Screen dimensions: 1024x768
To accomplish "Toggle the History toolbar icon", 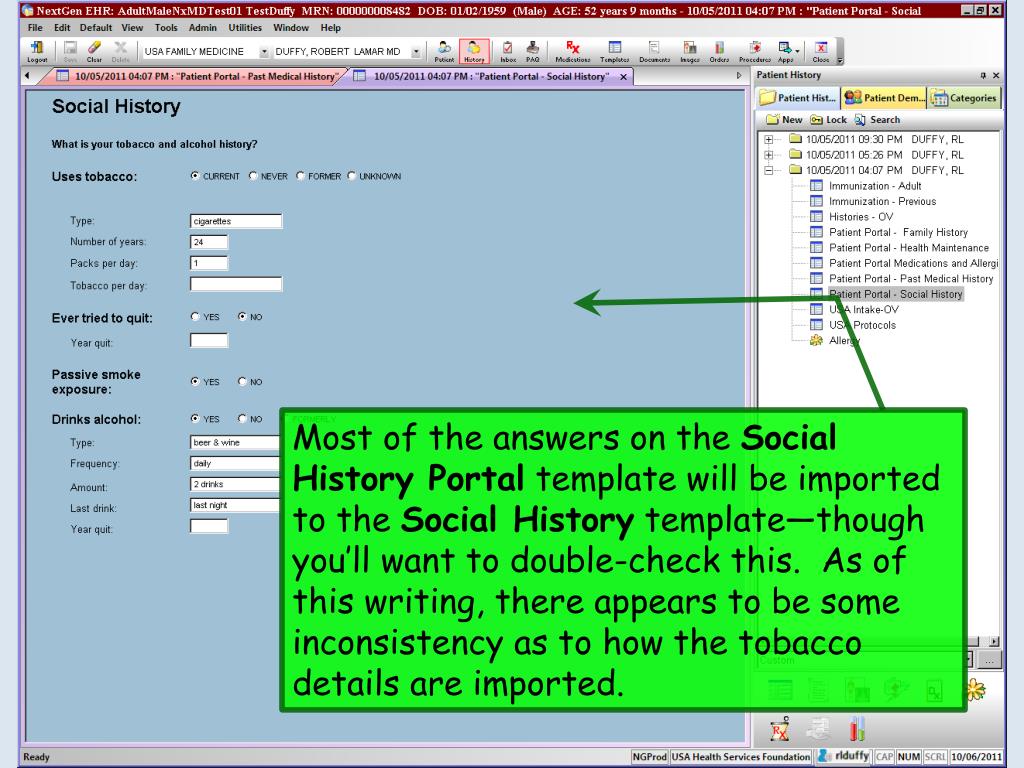I will (474, 51).
